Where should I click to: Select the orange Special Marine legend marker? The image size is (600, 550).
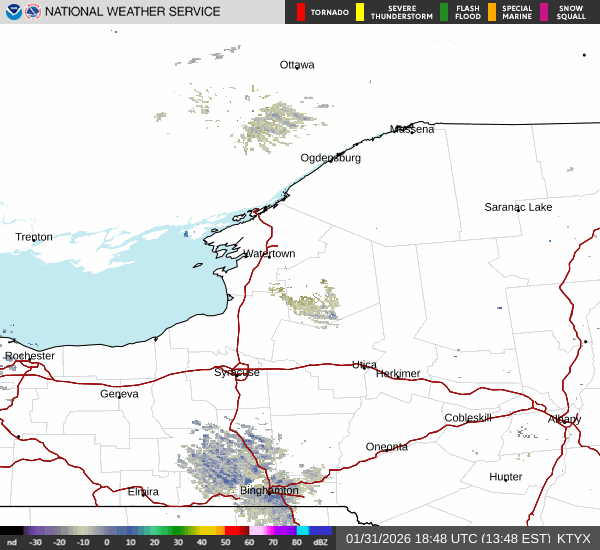point(492,12)
